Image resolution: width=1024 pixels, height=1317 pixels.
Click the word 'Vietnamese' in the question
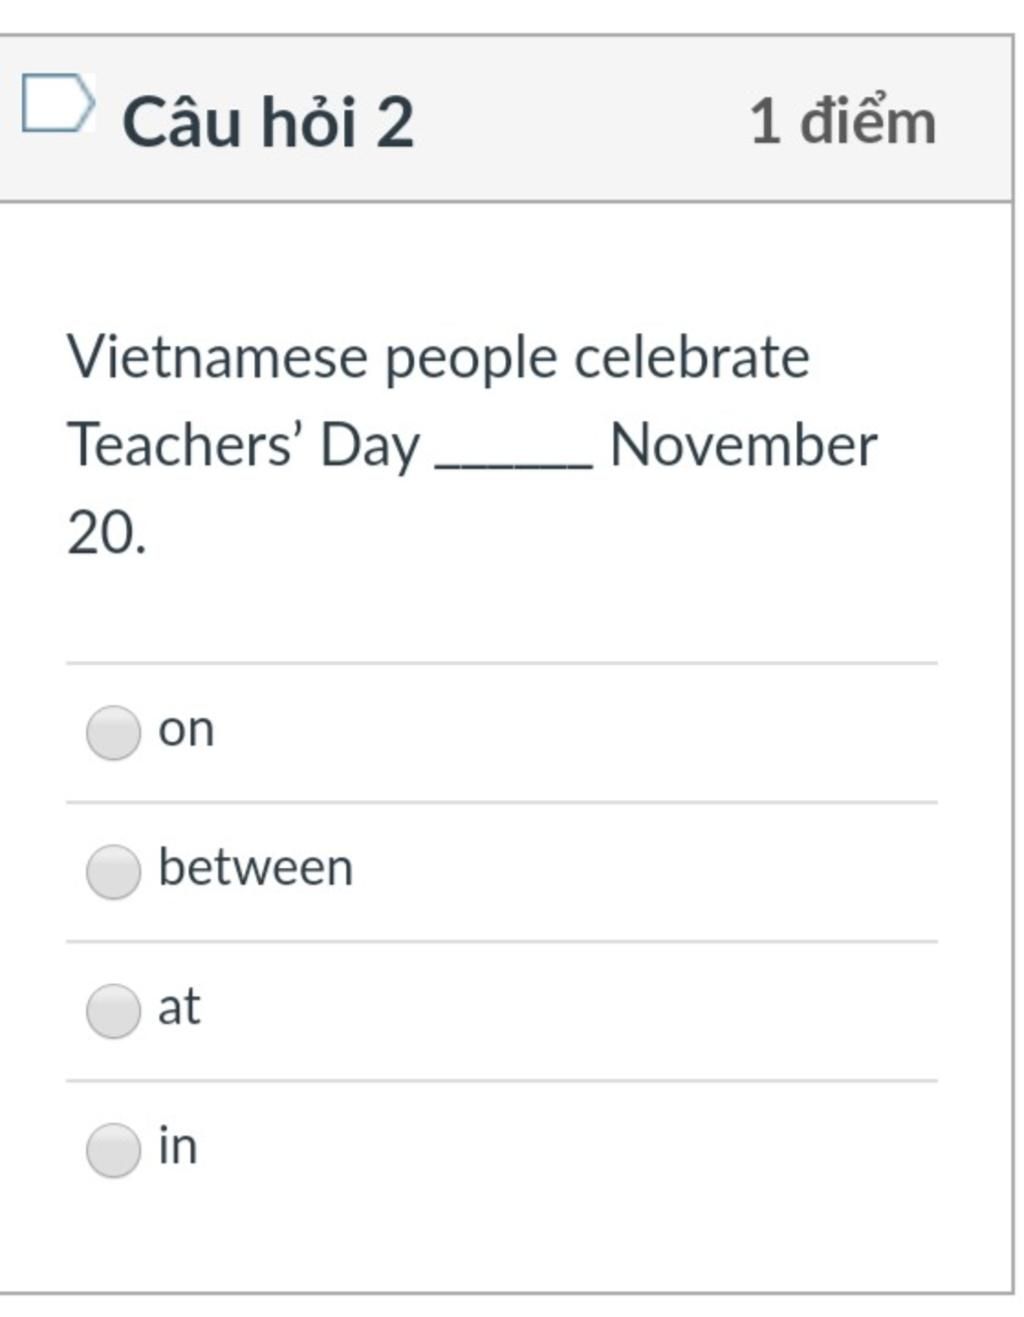point(217,357)
